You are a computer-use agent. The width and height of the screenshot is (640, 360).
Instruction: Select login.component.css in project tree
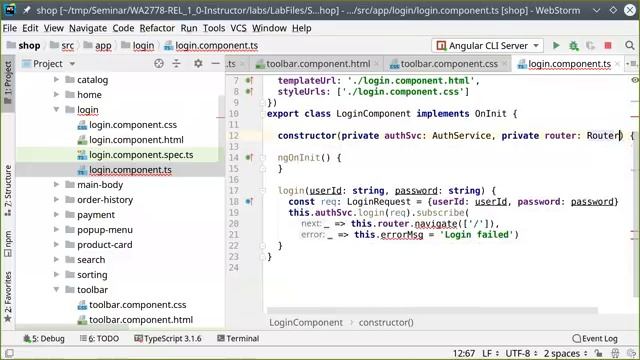pos(133,124)
